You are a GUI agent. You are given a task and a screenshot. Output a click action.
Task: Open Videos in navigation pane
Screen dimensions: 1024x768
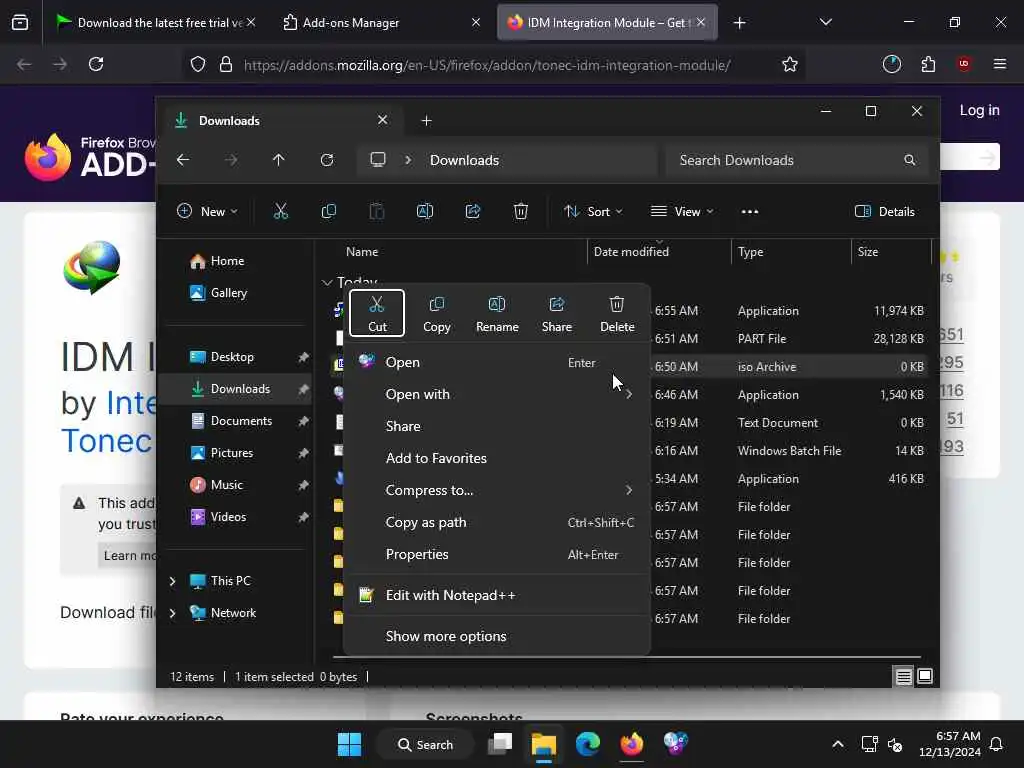(x=228, y=517)
